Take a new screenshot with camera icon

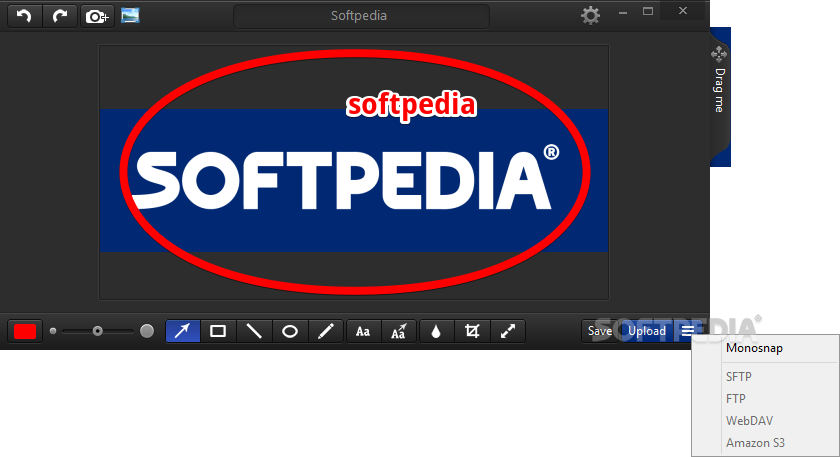click(97, 16)
